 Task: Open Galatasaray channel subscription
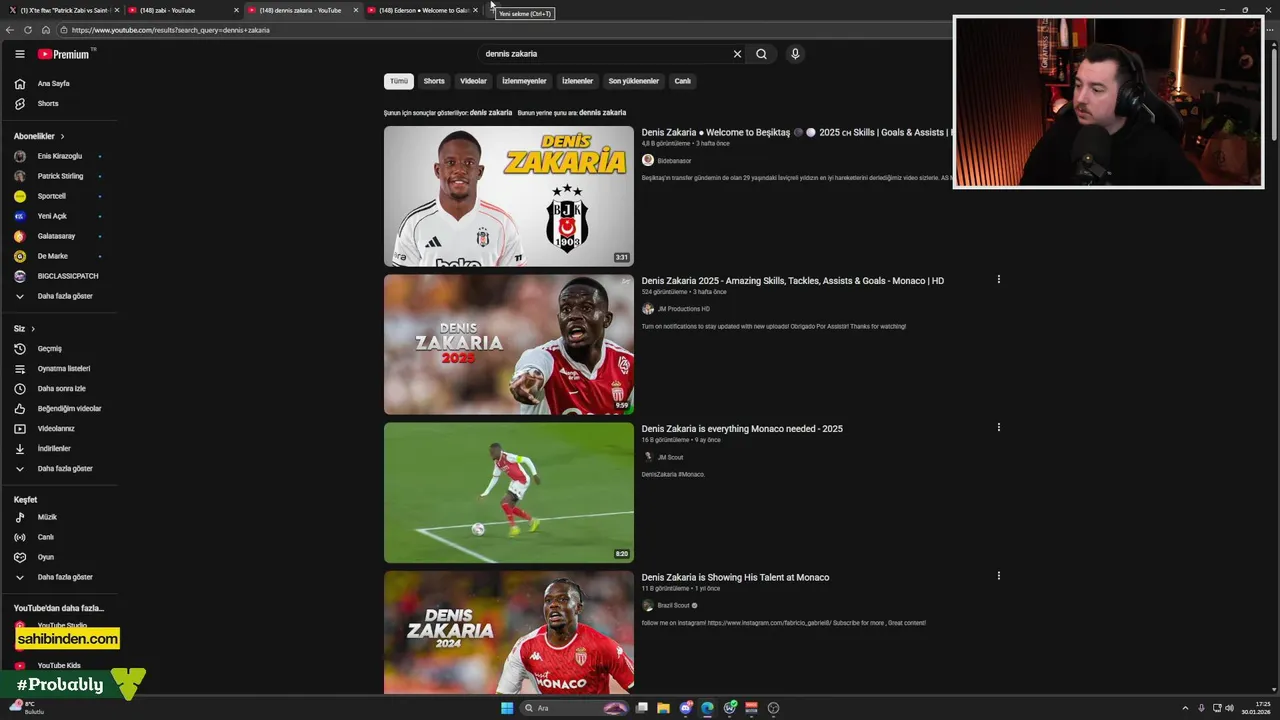pos(58,236)
